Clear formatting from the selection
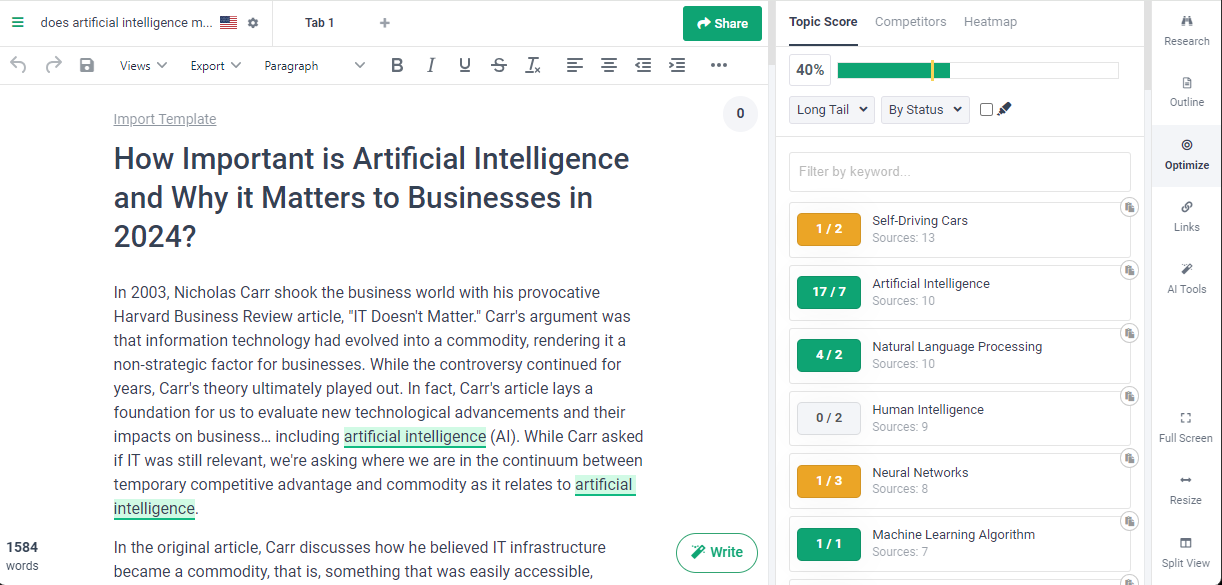The image size is (1222, 585). pyautogui.click(x=533, y=65)
